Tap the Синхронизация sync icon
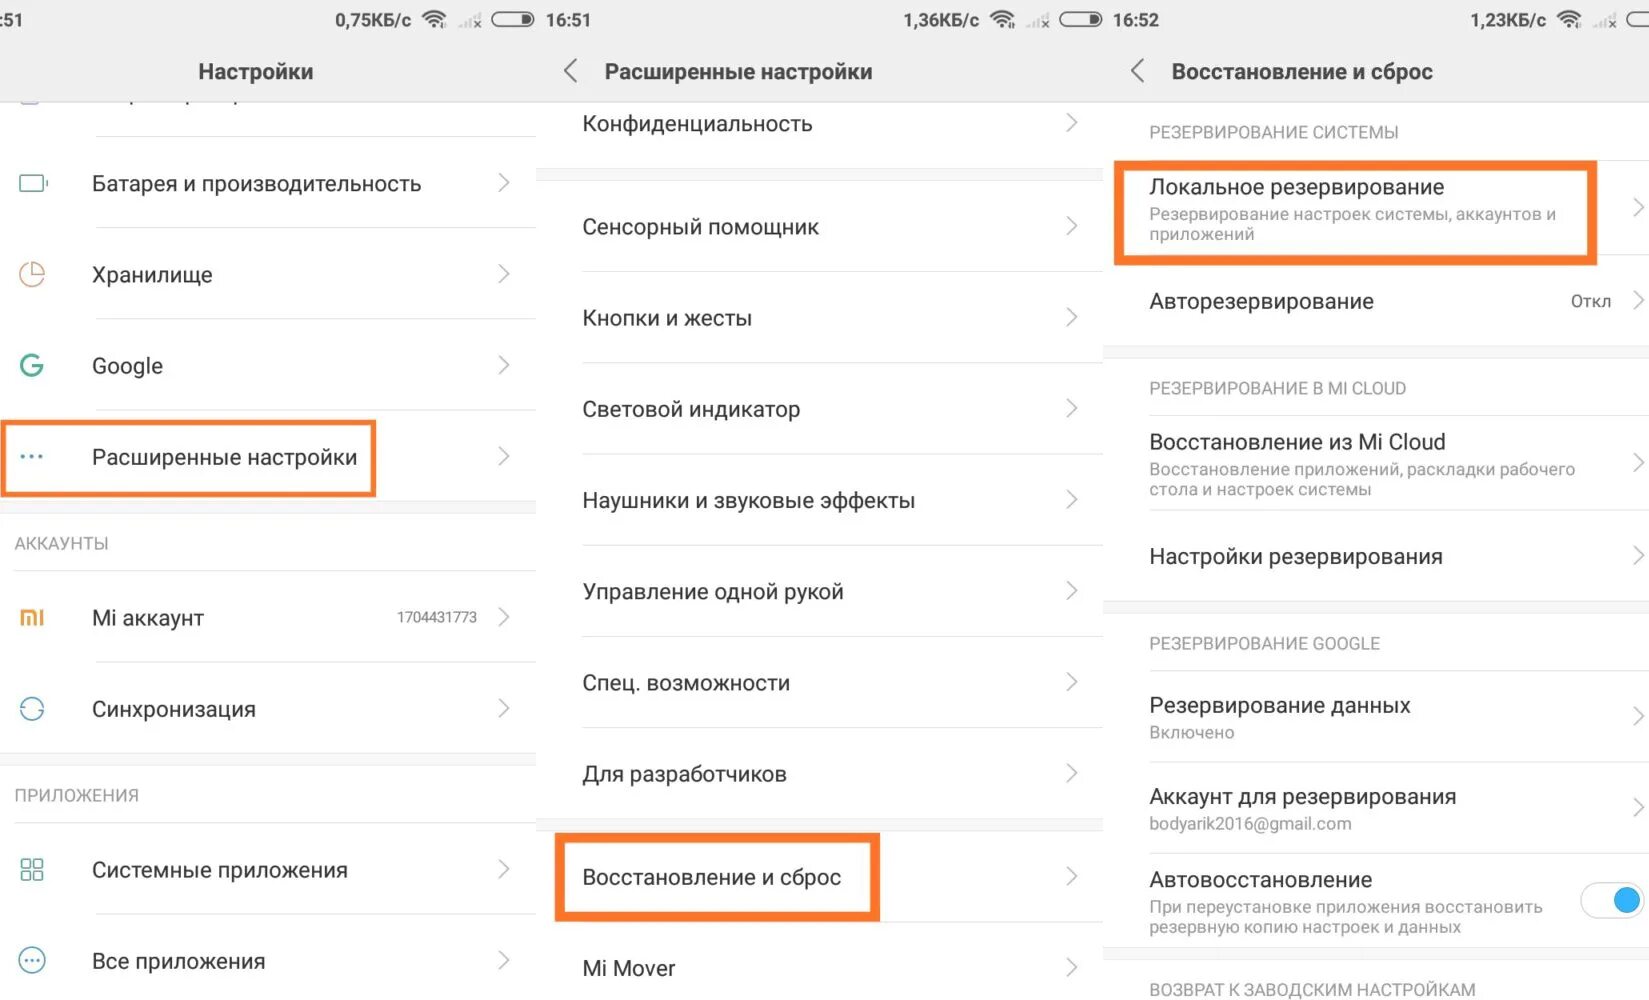Screen dimensions: 1649x1000 pos(32,709)
